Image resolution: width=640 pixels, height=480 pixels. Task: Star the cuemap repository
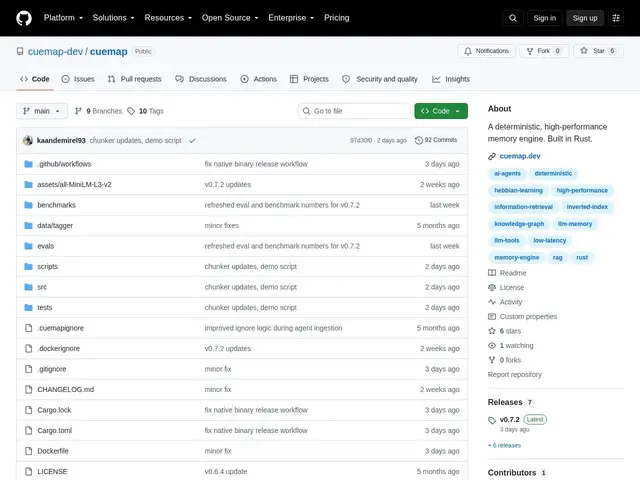click(598, 51)
